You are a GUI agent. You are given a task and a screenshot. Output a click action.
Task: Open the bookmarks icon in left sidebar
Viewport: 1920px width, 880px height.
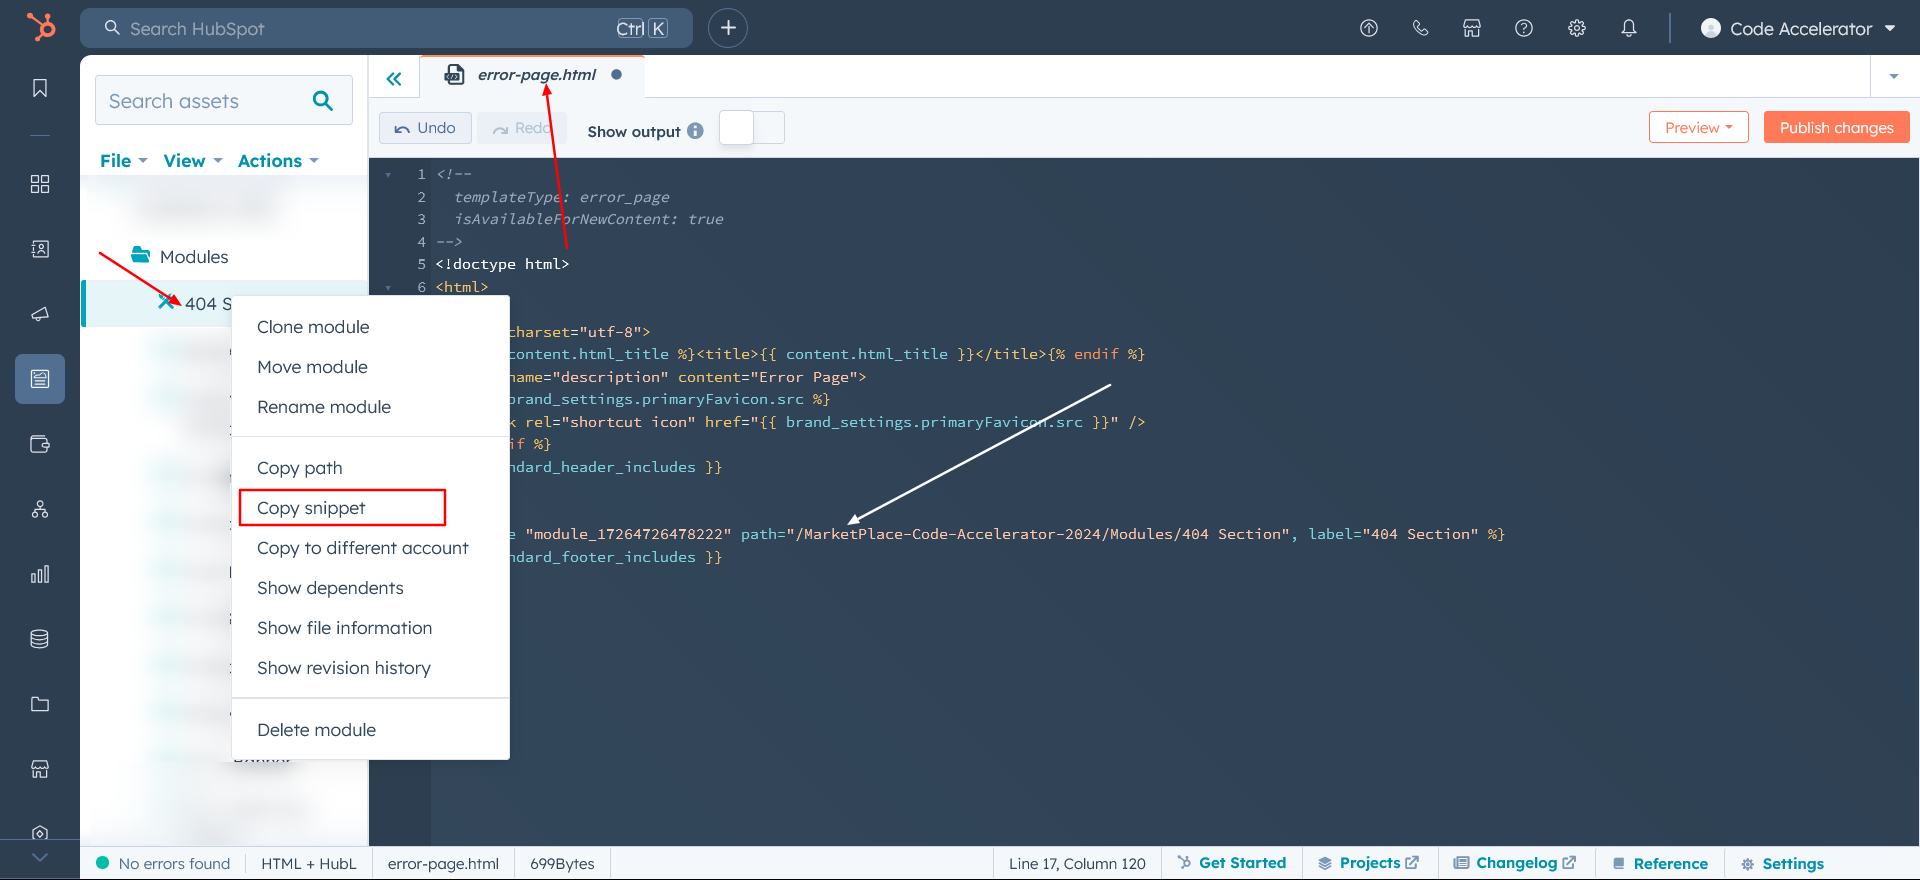(x=40, y=88)
